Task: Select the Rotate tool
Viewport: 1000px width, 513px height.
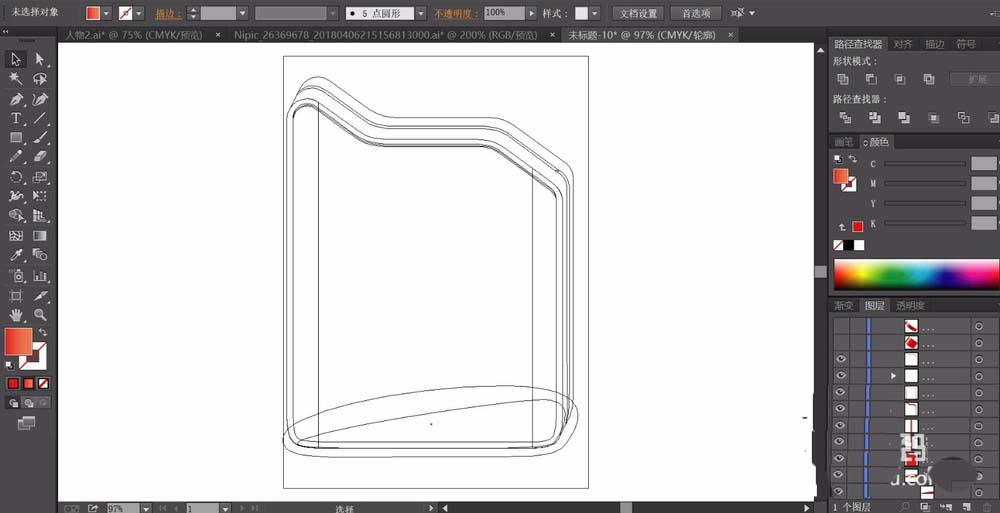Action: coord(15,177)
